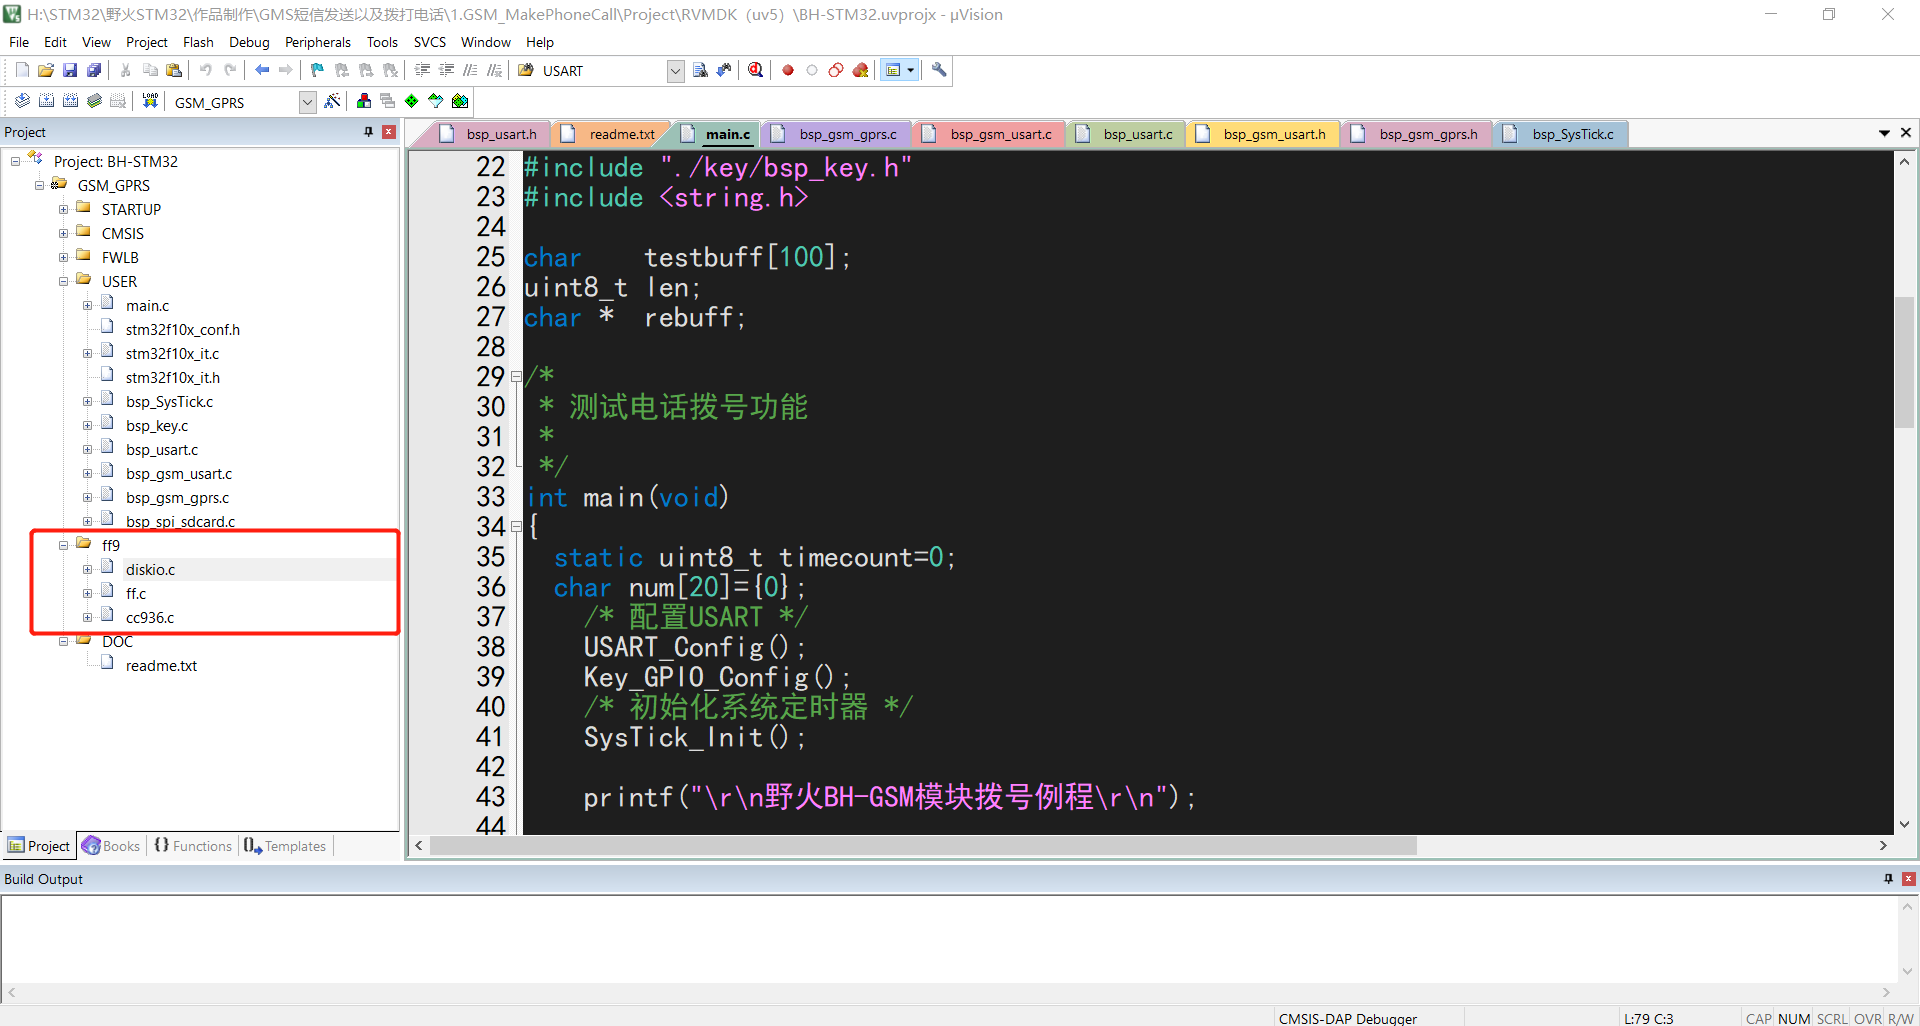Pin the Project panel open
This screenshot has height=1026, width=1920.
367,131
